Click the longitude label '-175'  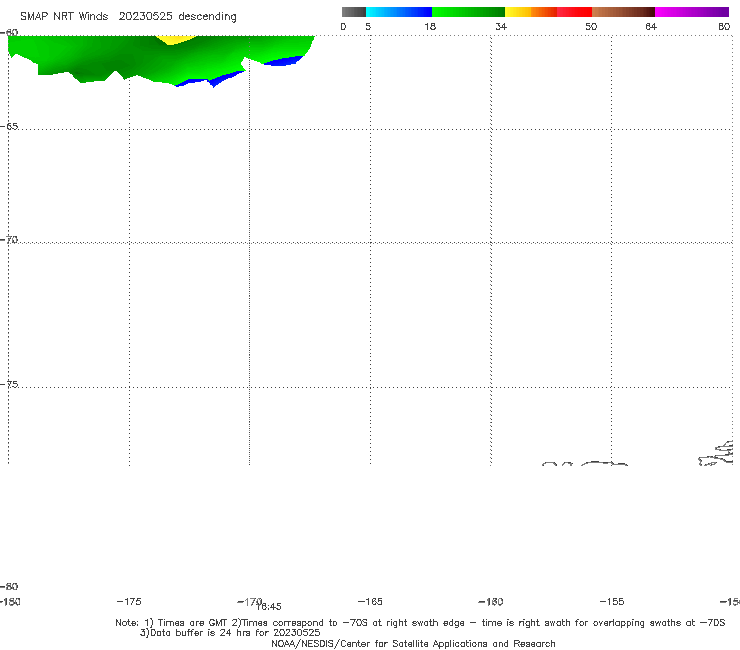pyautogui.click(x=129, y=601)
